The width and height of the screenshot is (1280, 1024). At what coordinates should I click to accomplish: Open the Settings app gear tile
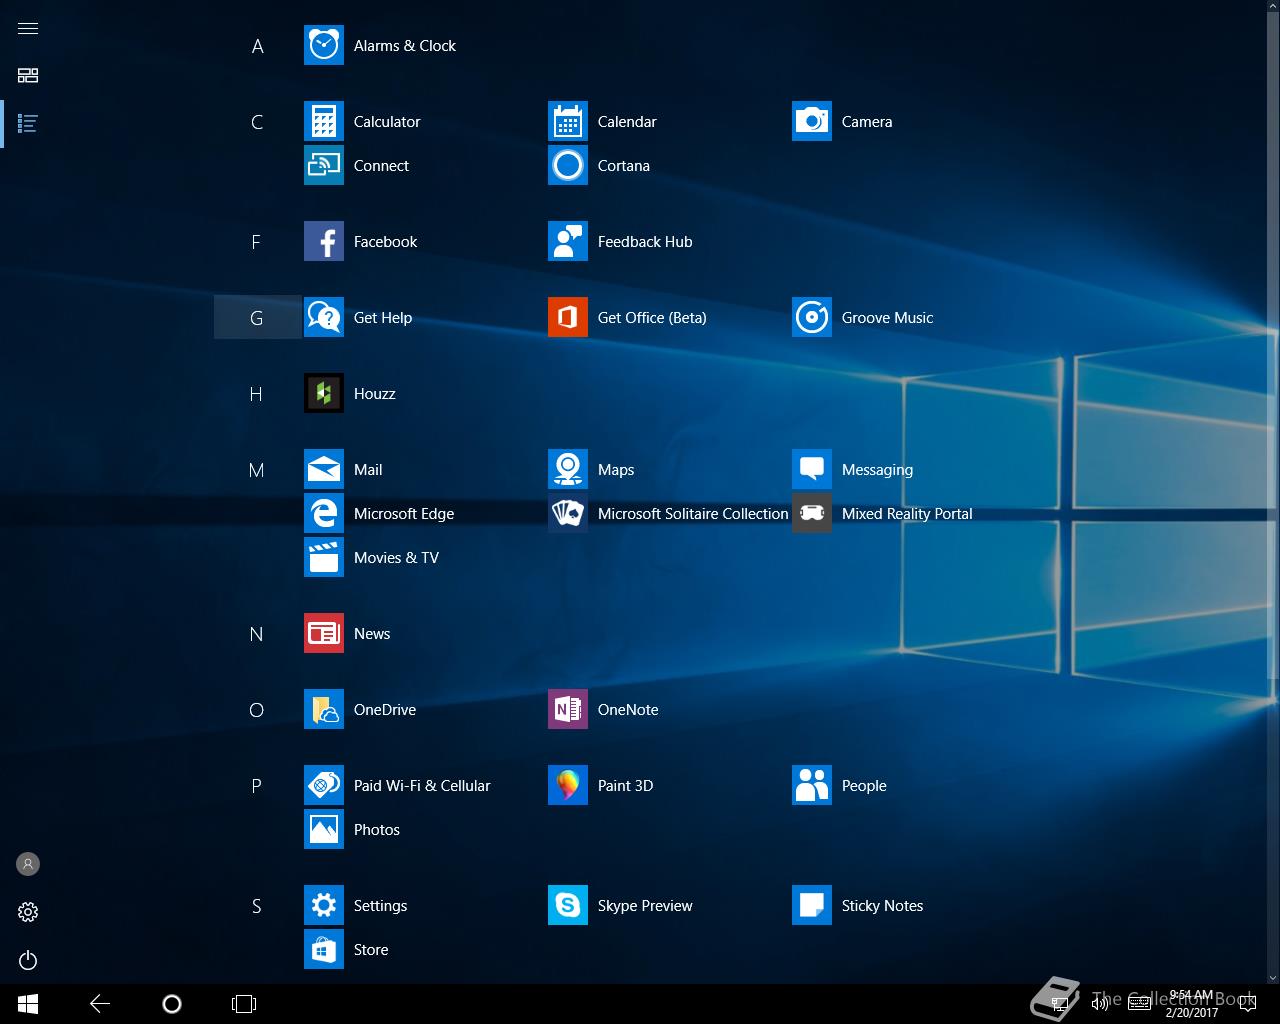(324, 905)
